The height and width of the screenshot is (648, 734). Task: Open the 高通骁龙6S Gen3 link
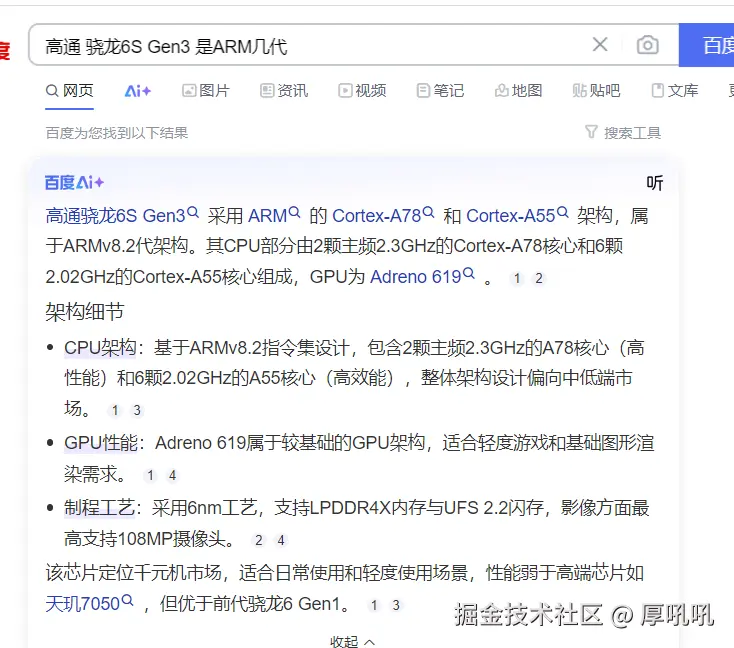pos(115,216)
